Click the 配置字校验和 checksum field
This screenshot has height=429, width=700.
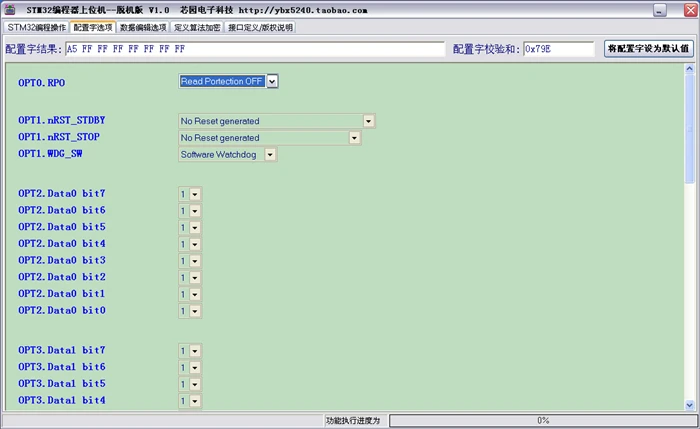pyautogui.click(x=558, y=49)
